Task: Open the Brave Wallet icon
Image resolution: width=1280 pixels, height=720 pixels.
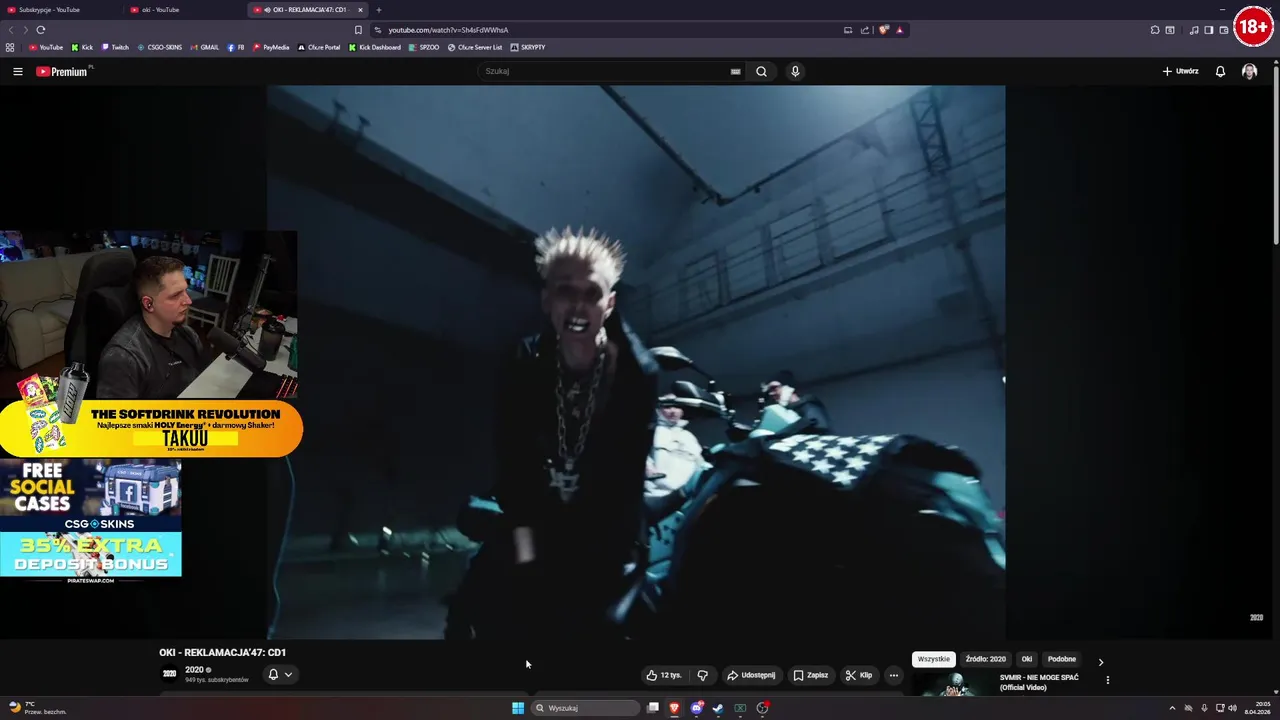Action: pyautogui.click(x=1224, y=30)
